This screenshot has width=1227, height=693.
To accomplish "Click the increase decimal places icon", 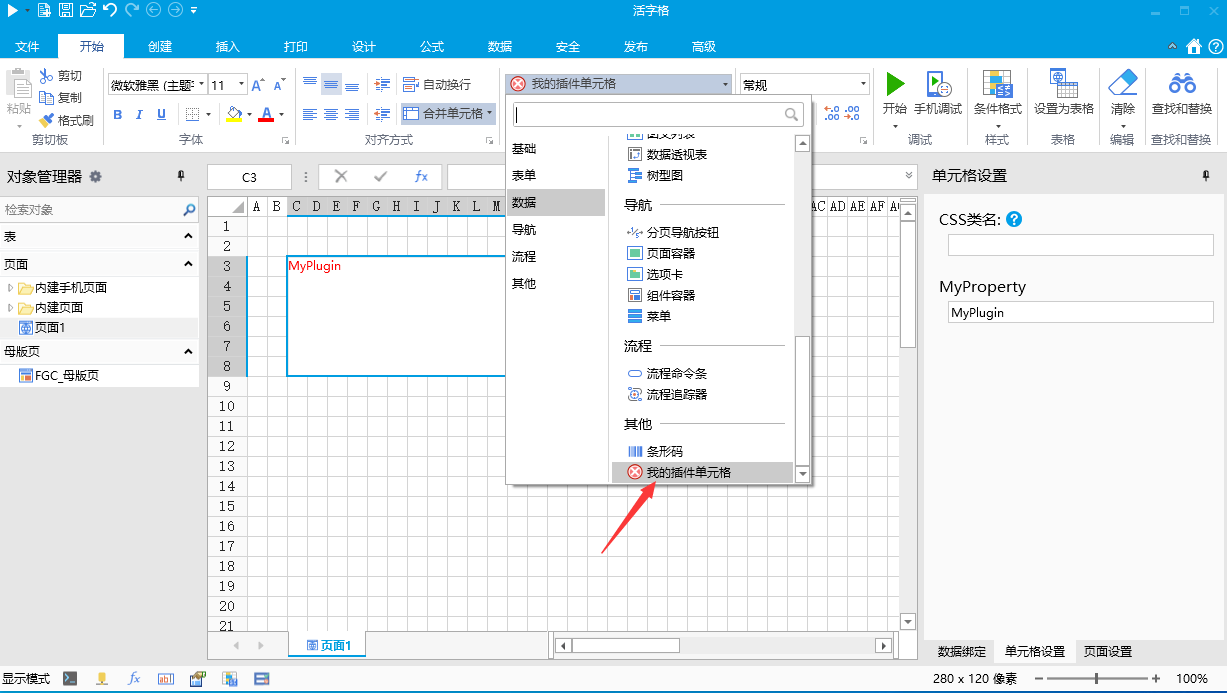I will click(x=832, y=113).
